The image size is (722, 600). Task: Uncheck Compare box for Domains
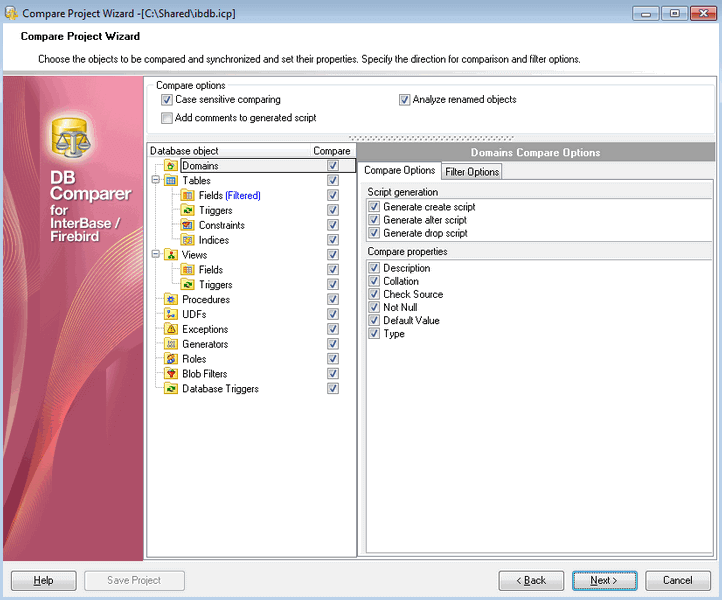(333, 165)
